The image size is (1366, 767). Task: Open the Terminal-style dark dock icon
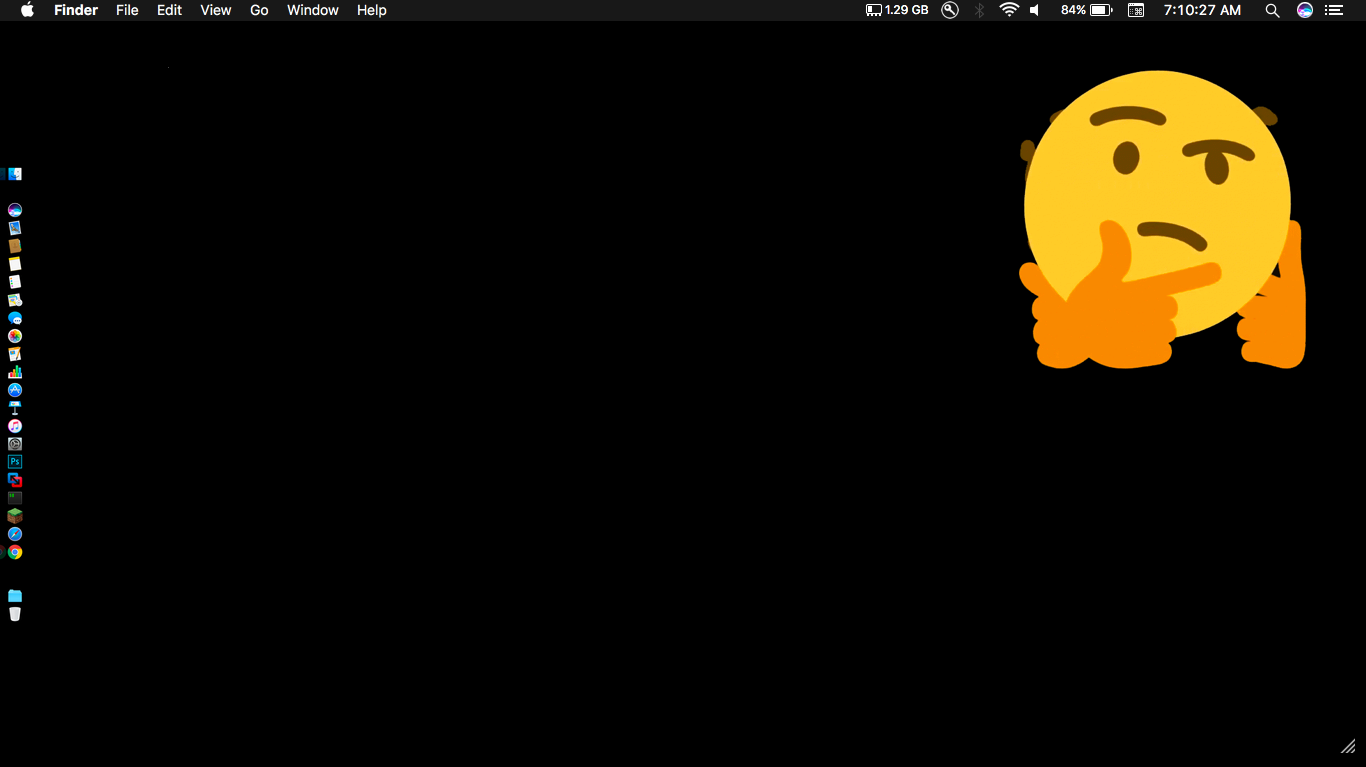[x=15, y=498]
